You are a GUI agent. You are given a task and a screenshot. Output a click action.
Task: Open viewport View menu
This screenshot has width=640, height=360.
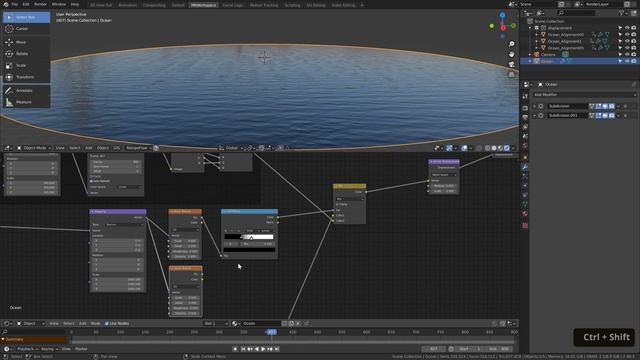(60, 148)
